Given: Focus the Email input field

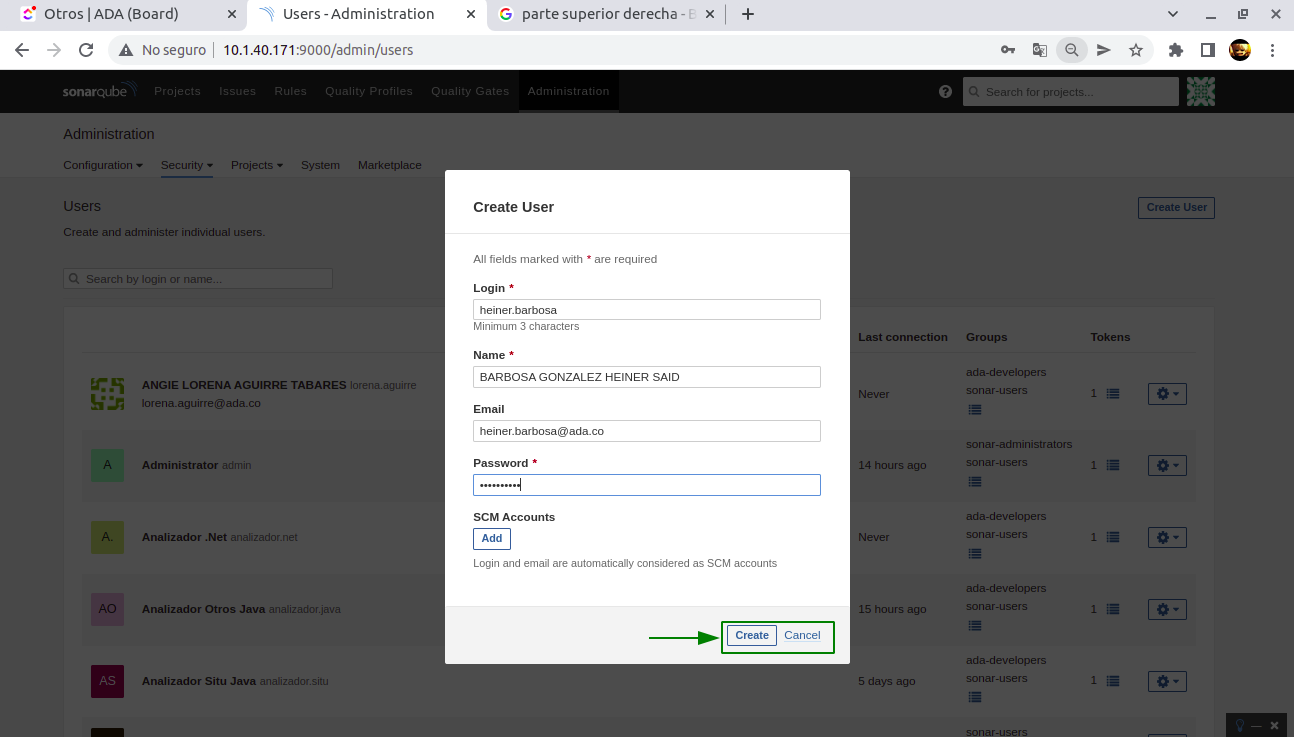Looking at the screenshot, I should [x=646, y=431].
